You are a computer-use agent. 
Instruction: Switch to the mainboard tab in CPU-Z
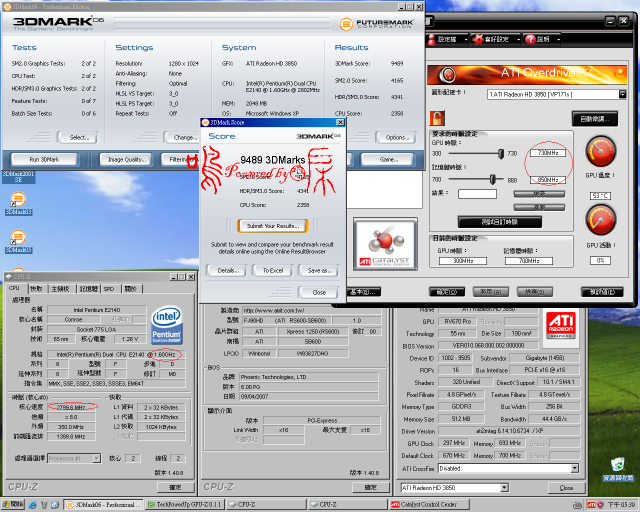(60, 289)
